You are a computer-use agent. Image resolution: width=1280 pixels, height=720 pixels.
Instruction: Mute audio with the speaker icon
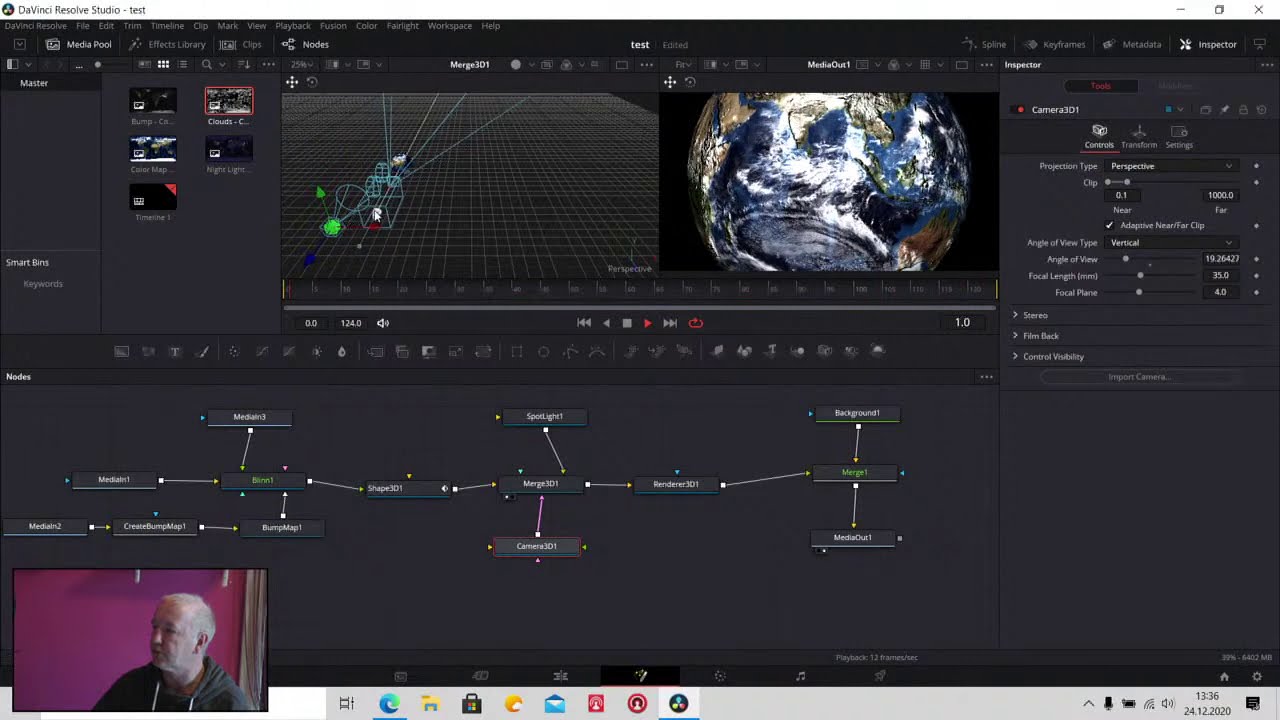tap(383, 323)
